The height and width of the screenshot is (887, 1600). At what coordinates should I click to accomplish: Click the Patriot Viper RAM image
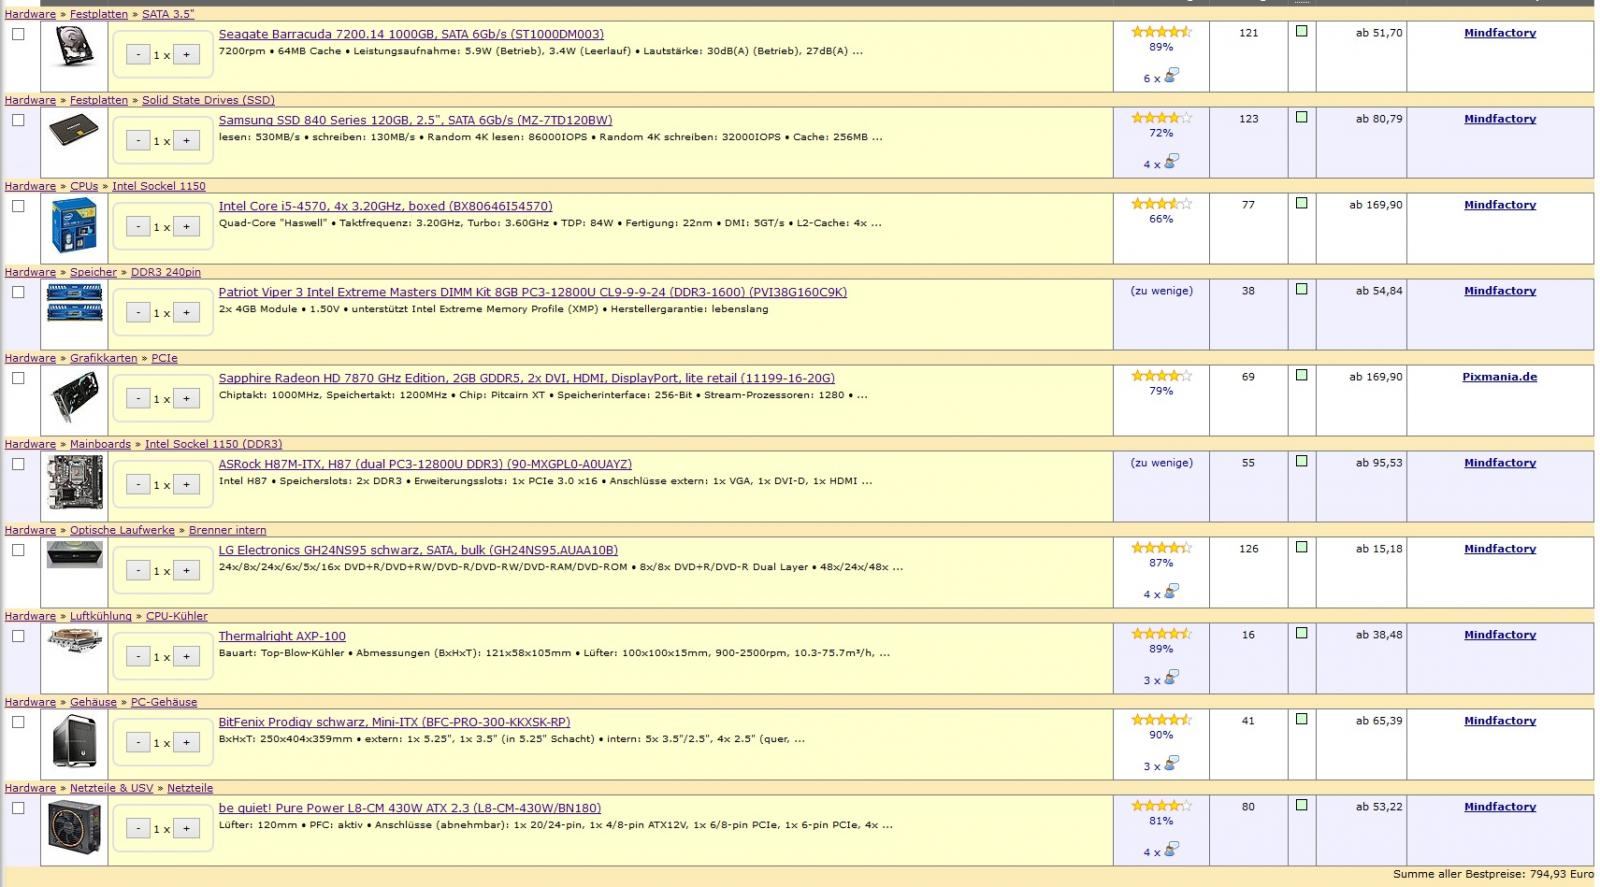(74, 302)
